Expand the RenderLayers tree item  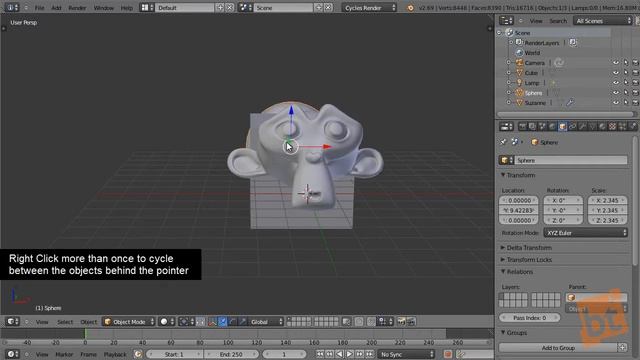[511, 42]
